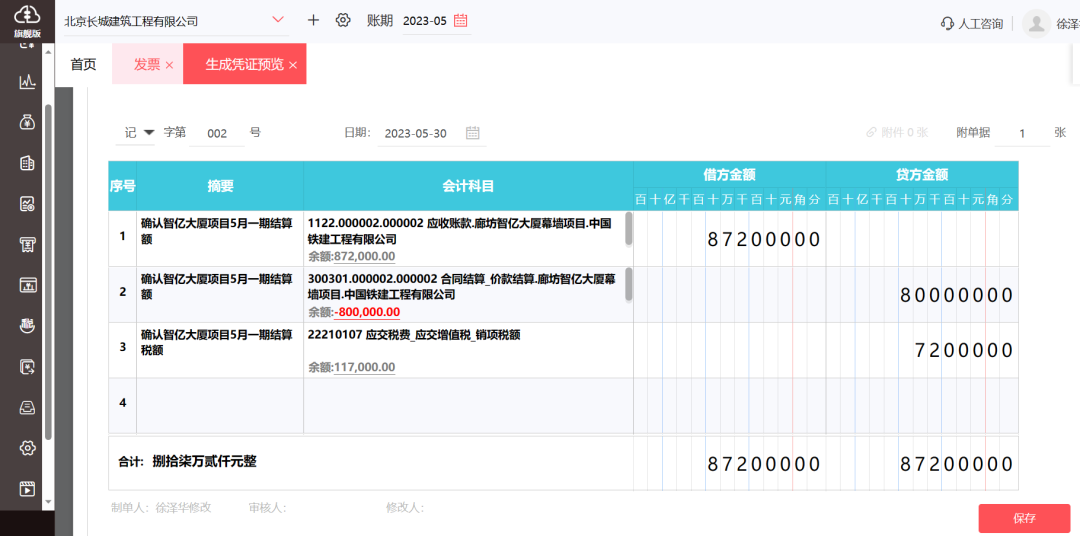Click the 保存 button
This screenshot has width=1080, height=536.
(x=1024, y=518)
